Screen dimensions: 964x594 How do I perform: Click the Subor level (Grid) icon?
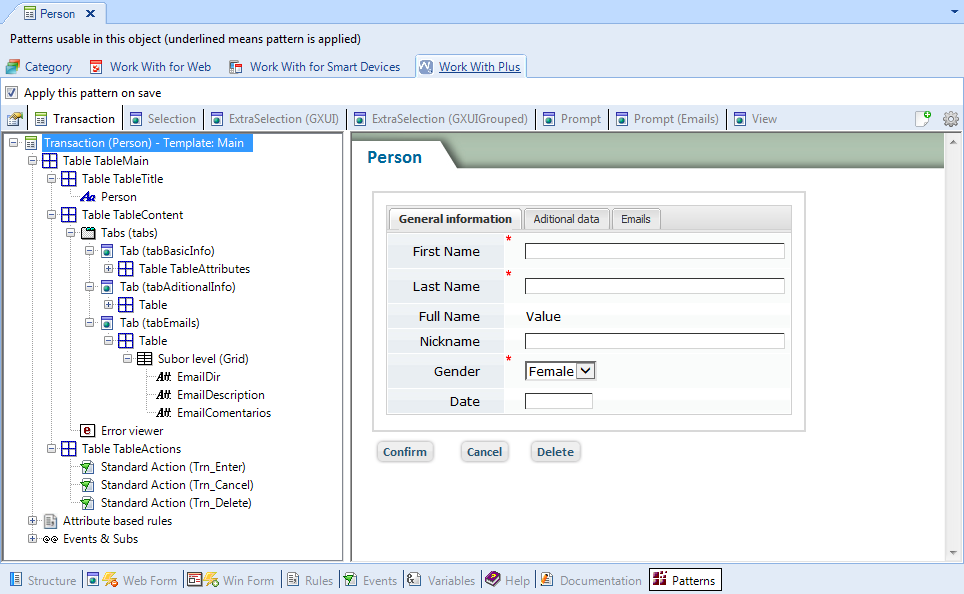click(145, 359)
